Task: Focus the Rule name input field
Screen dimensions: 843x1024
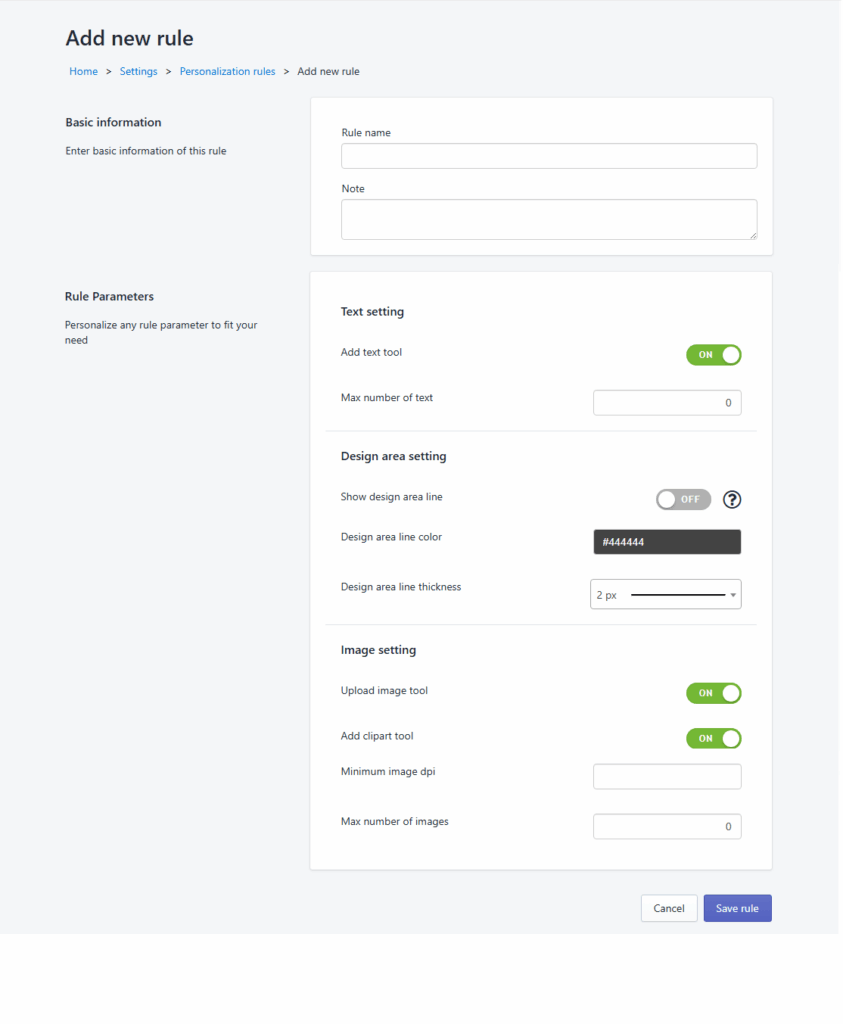Action: (549, 156)
